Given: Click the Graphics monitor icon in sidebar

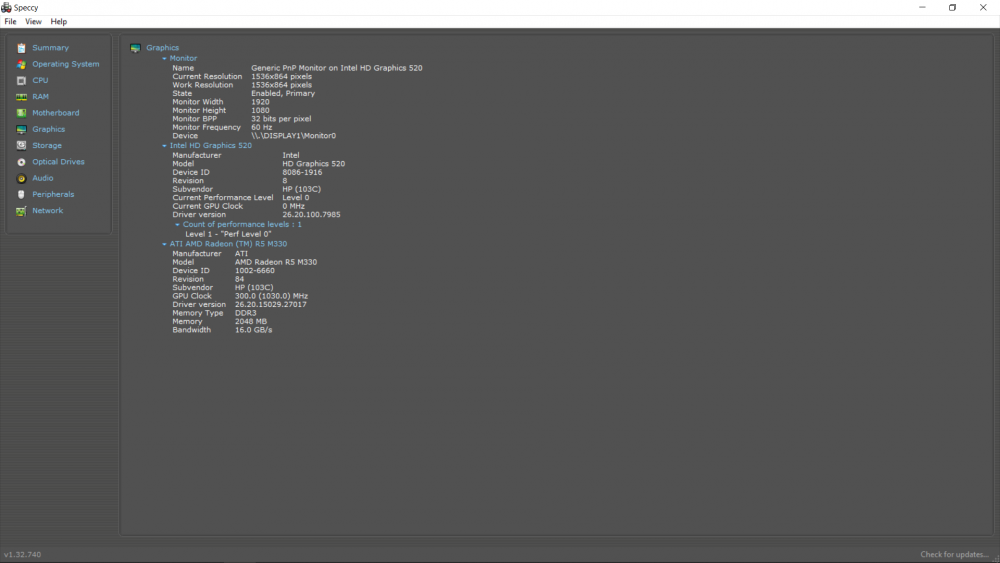Looking at the screenshot, I should click(x=21, y=129).
